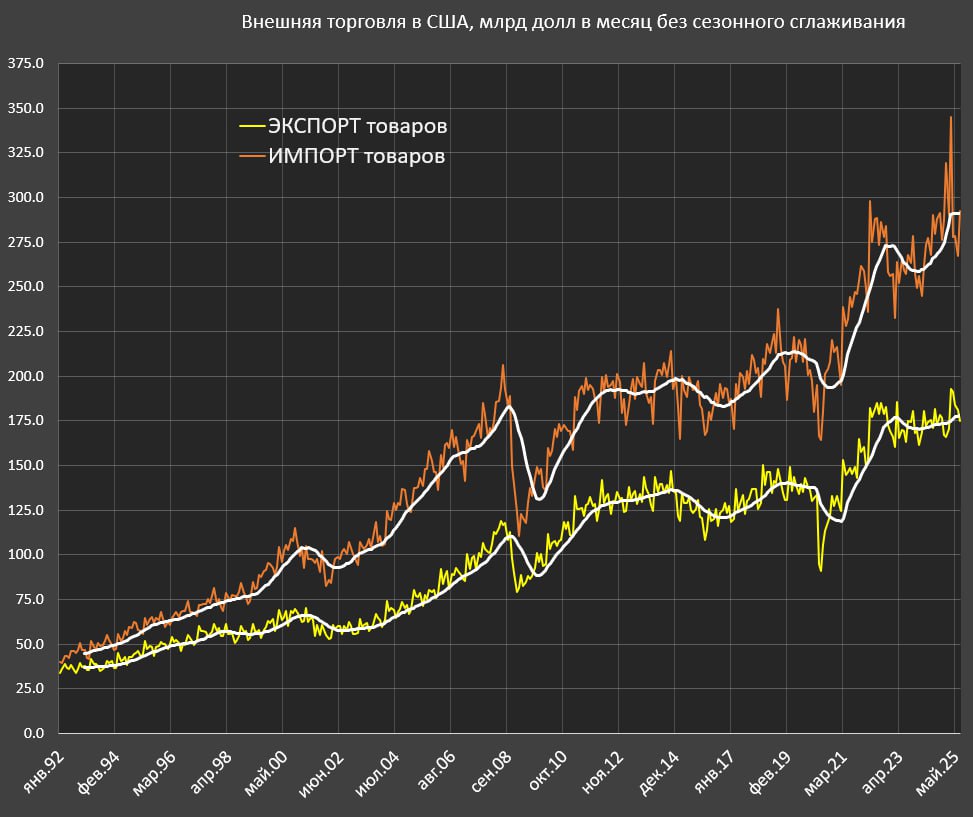Image resolution: width=973 pixels, height=817 pixels.
Task: Click the export dip low in 2020
Action: [820, 569]
